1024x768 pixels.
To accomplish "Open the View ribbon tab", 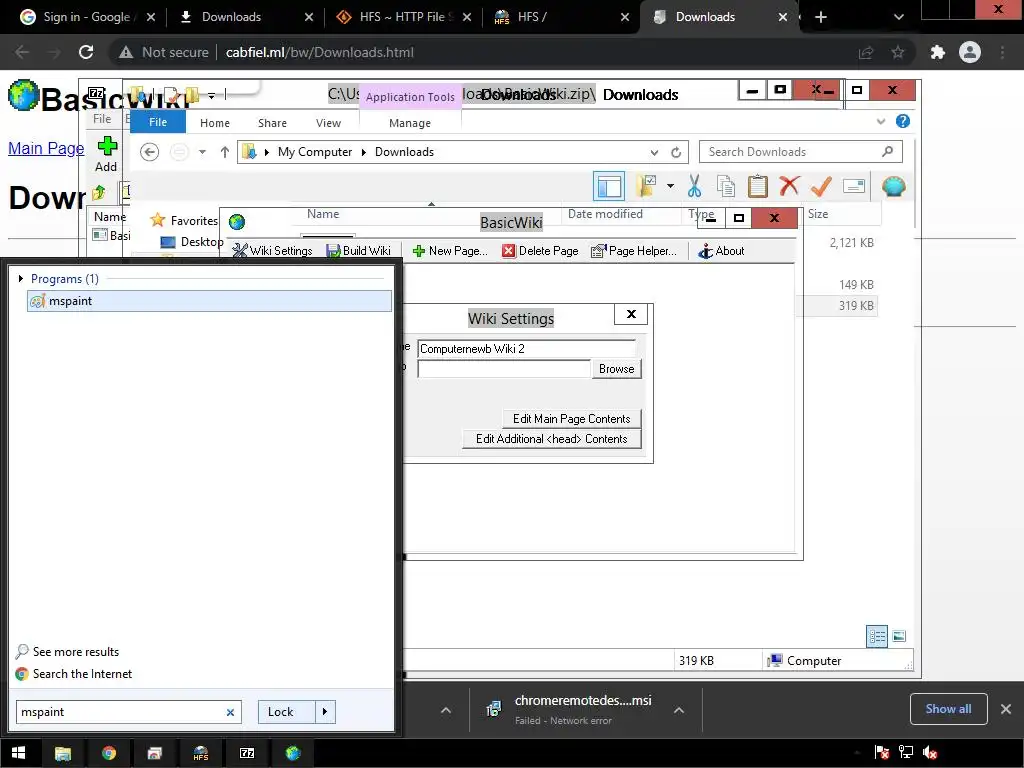I will point(328,123).
